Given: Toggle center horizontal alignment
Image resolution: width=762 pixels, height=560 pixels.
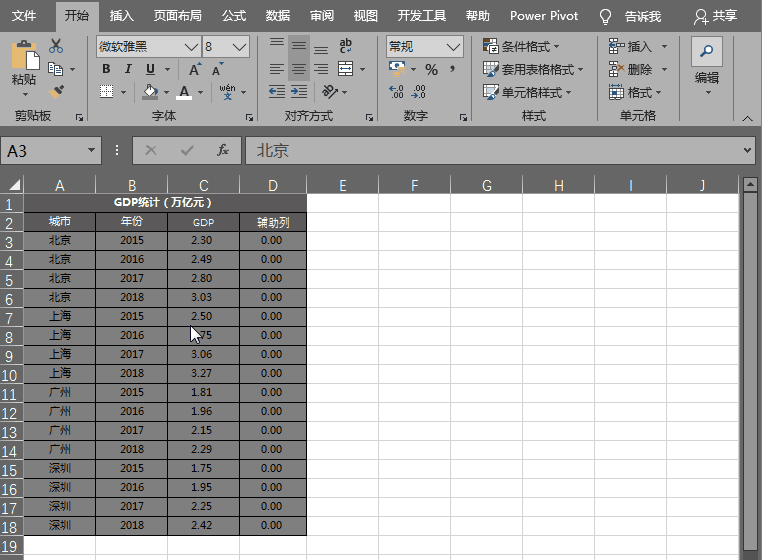Looking at the screenshot, I should (x=299, y=70).
